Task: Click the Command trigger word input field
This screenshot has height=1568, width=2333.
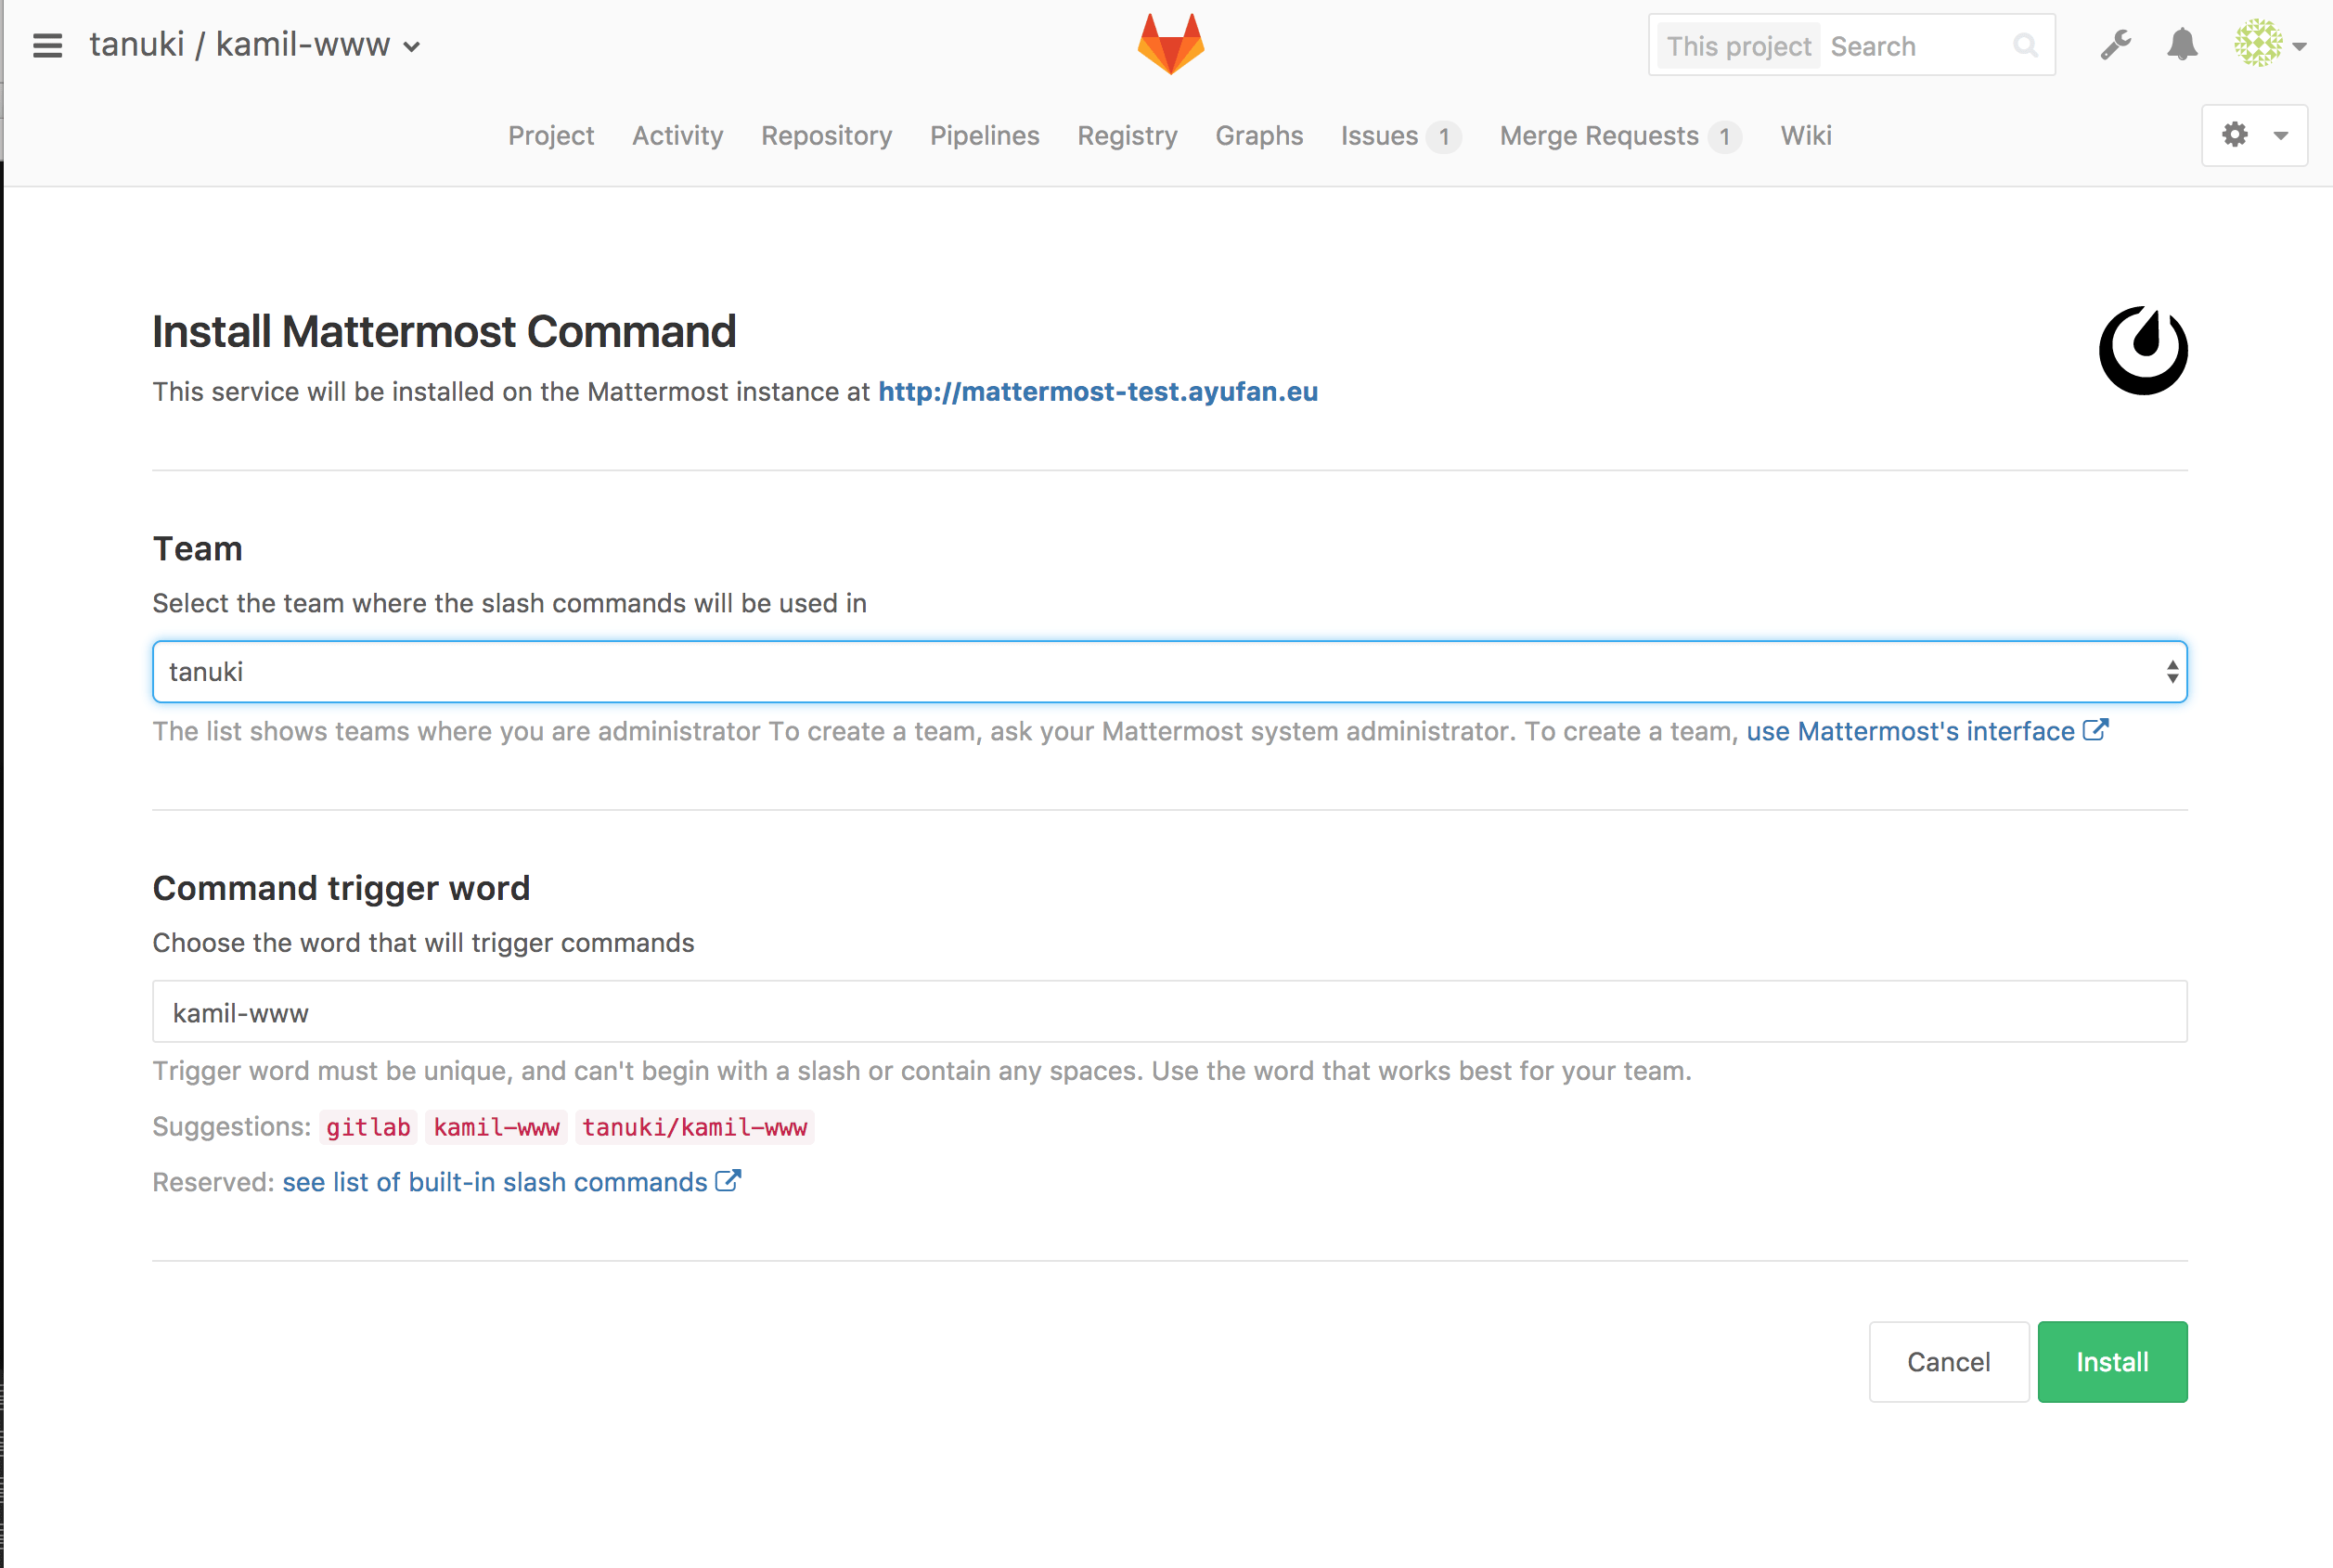Action: tap(1169, 1011)
